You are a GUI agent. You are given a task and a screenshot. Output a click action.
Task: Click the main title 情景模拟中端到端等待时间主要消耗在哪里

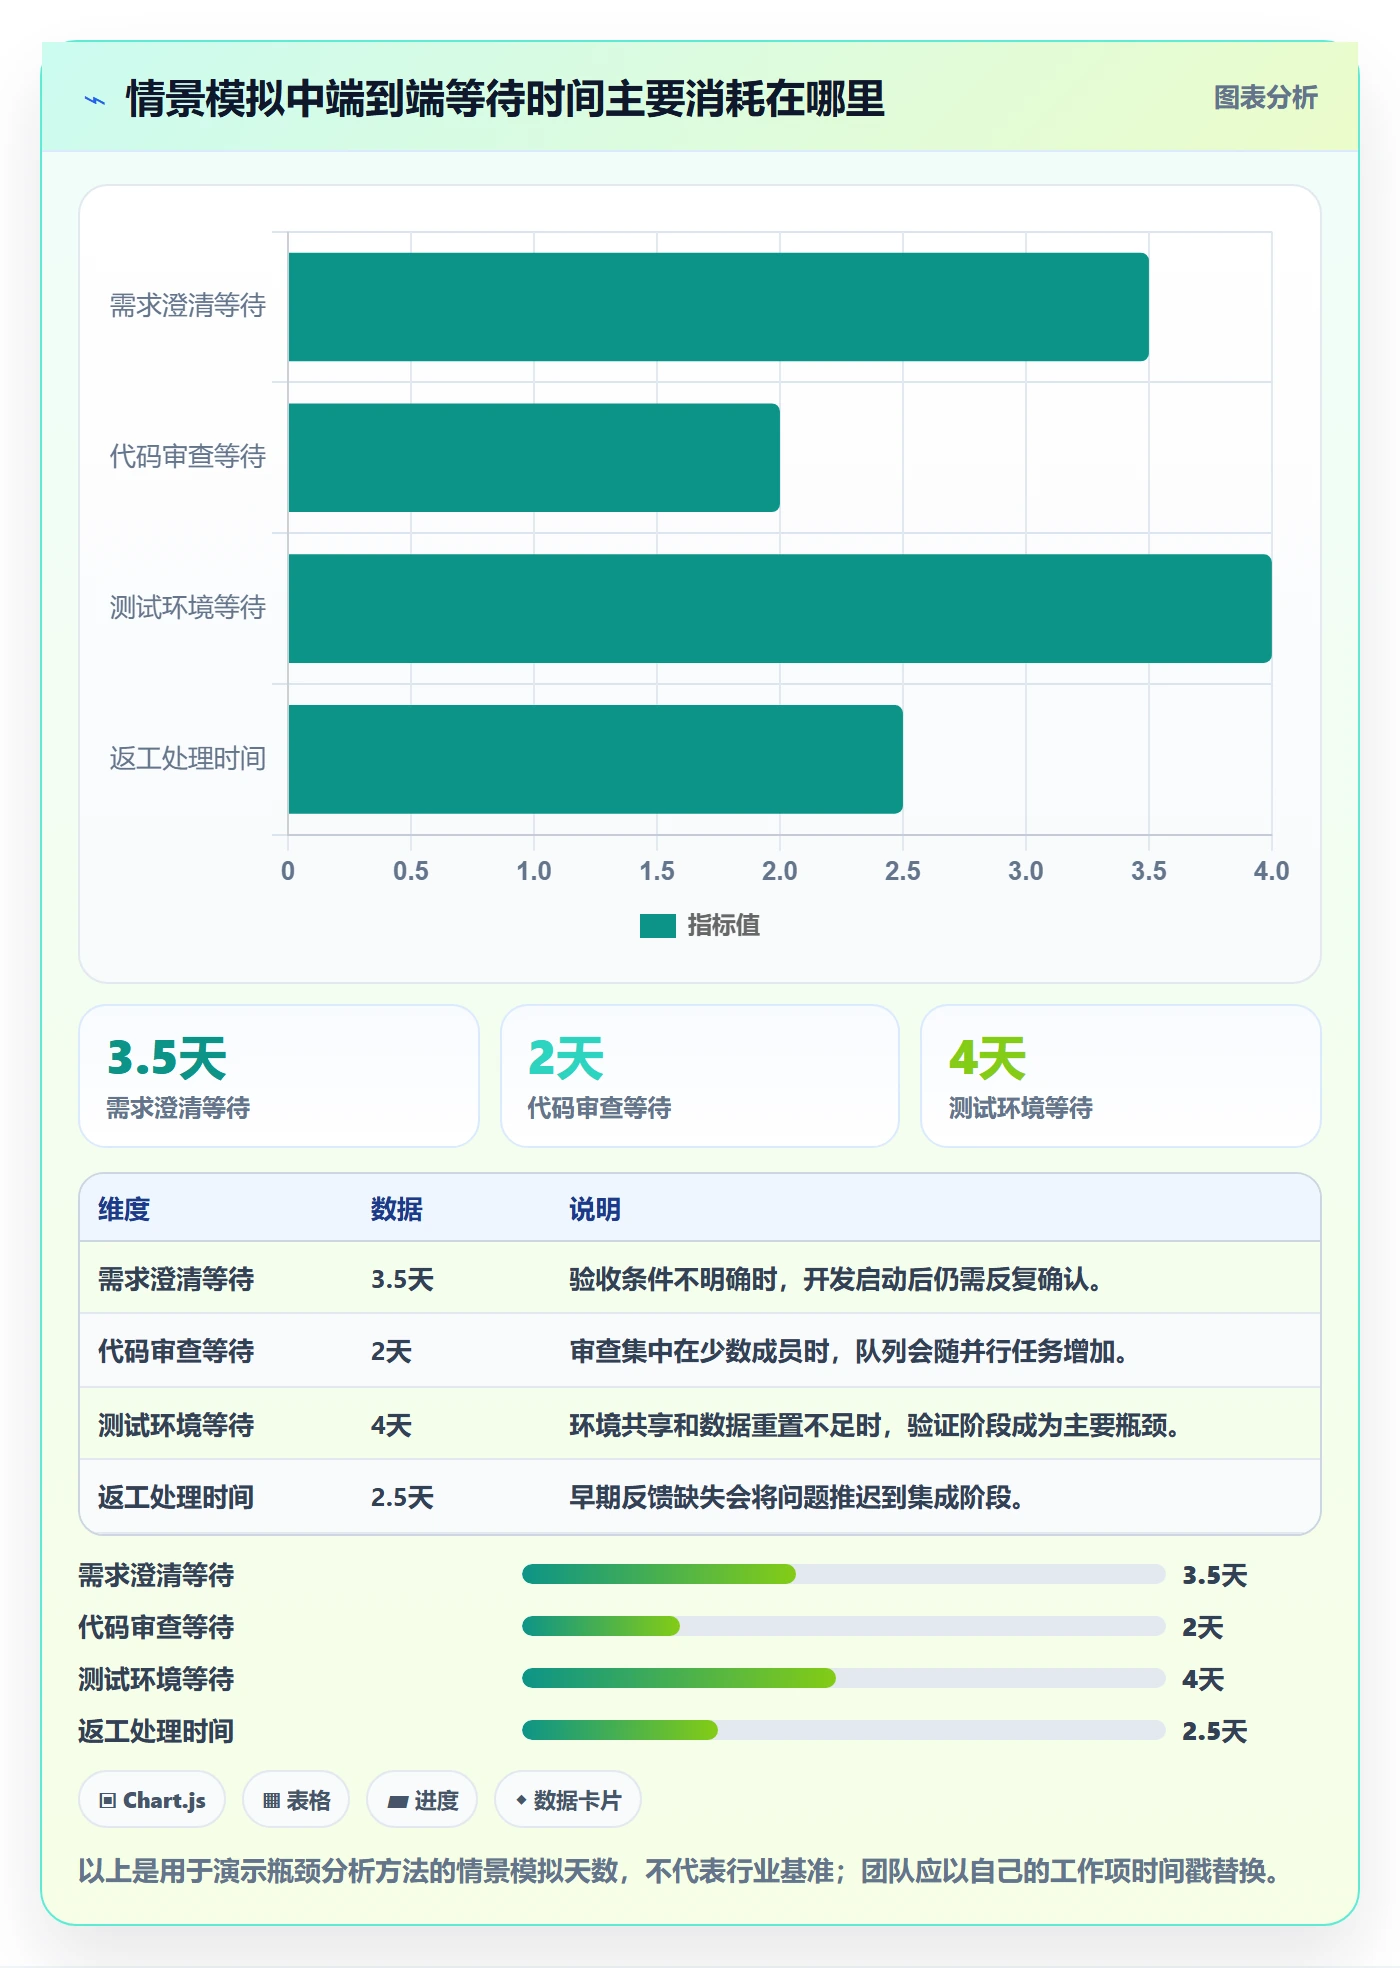[x=506, y=99]
